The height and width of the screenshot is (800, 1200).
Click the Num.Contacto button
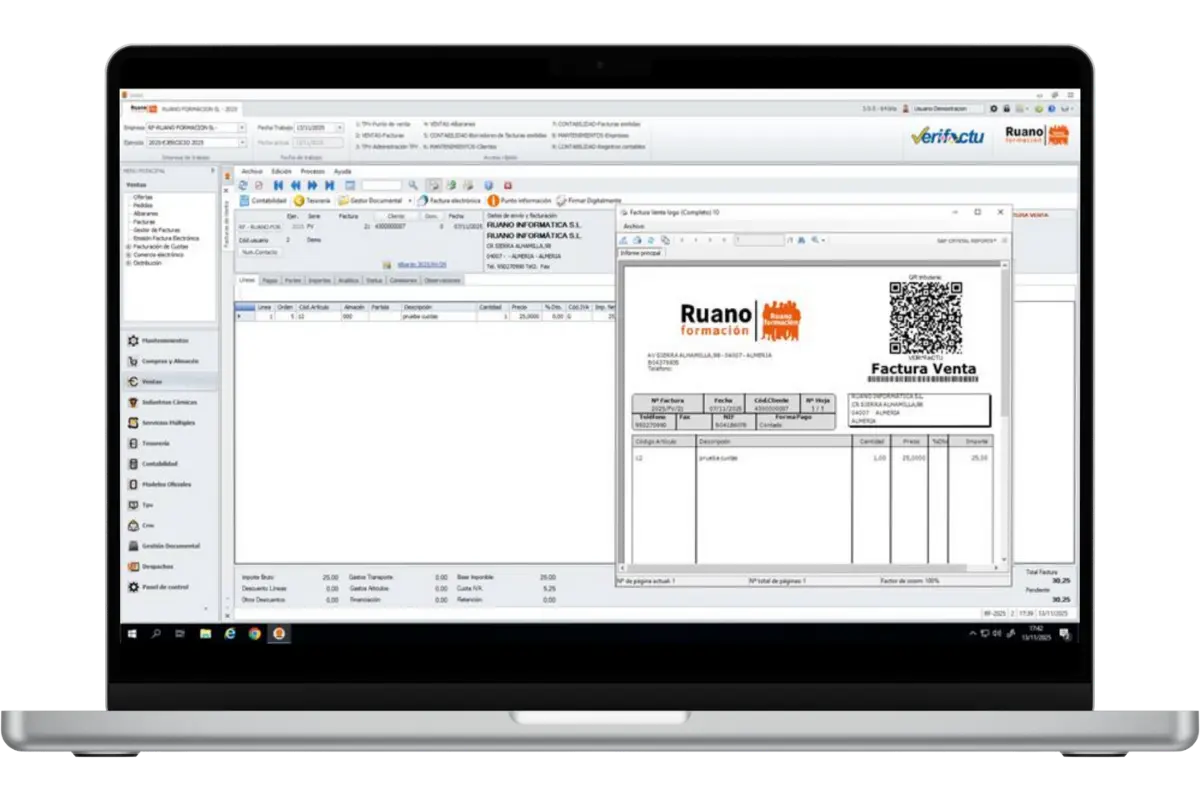tap(260, 252)
